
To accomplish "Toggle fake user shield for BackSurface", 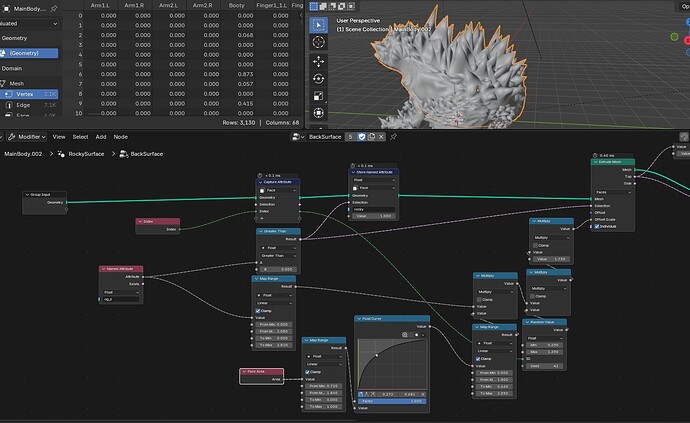I will (x=362, y=137).
